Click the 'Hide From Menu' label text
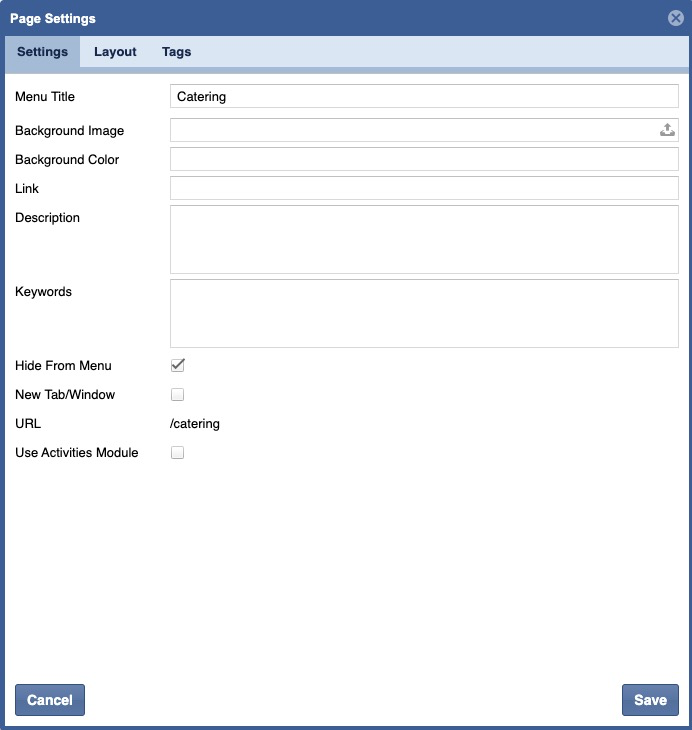Viewport: 692px width, 730px height. [x=63, y=366]
